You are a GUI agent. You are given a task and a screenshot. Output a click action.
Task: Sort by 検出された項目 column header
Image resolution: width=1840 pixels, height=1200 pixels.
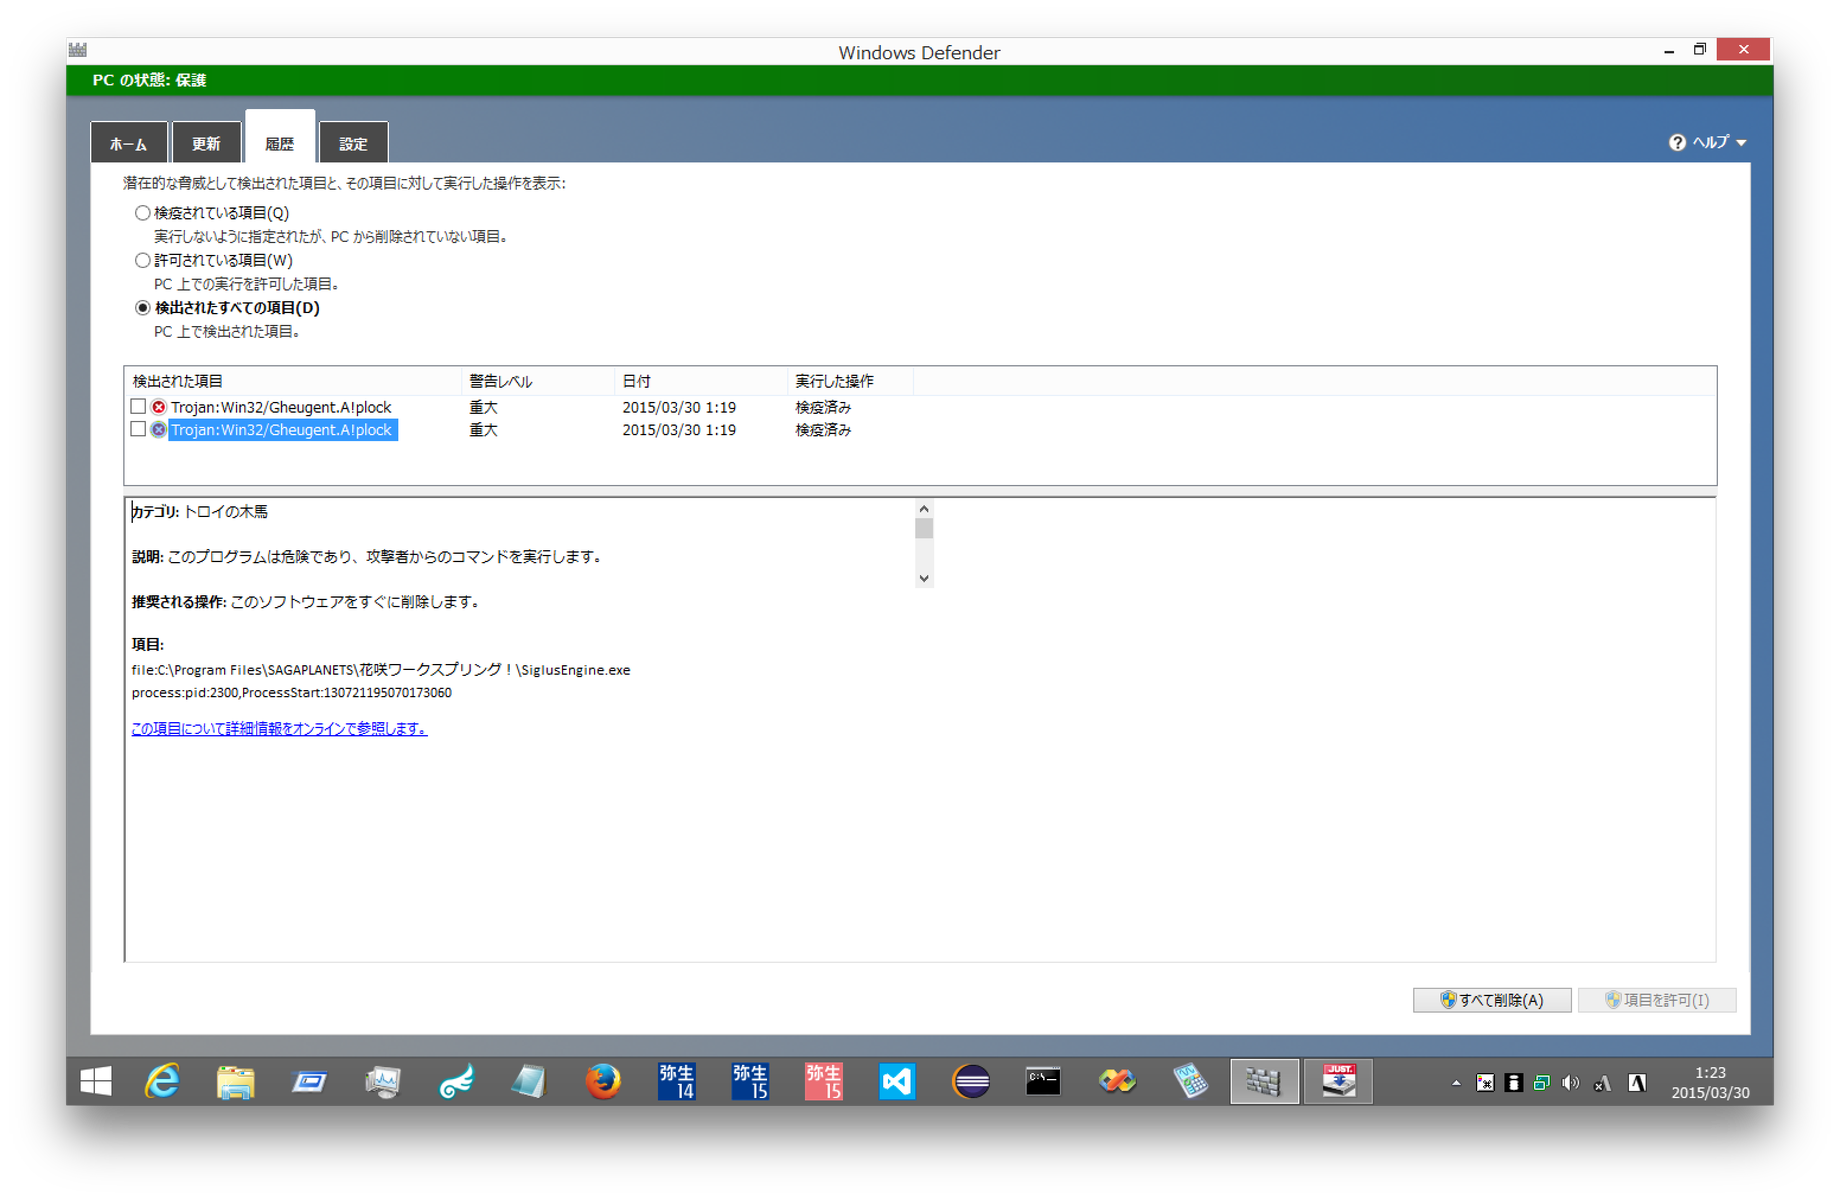pos(293,381)
